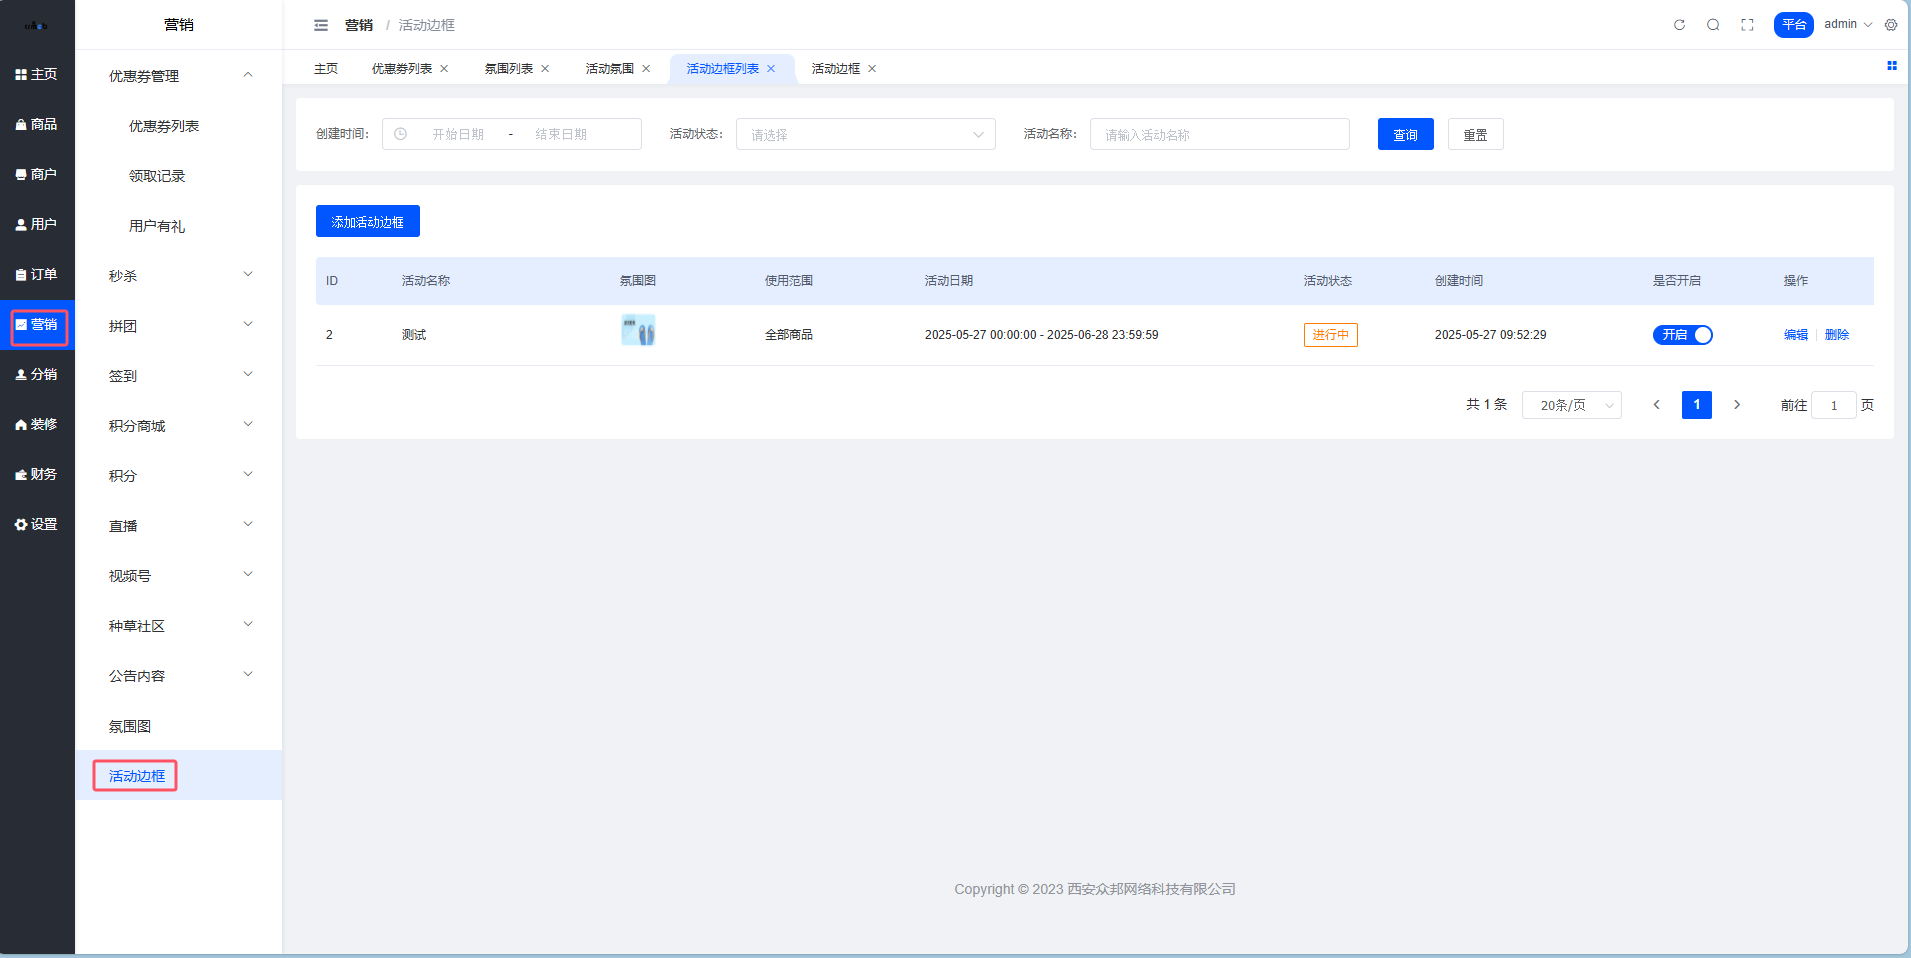Click the refresh icon in top bar
Image resolution: width=1911 pixels, height=958 pixels.
click(1679, 25)
